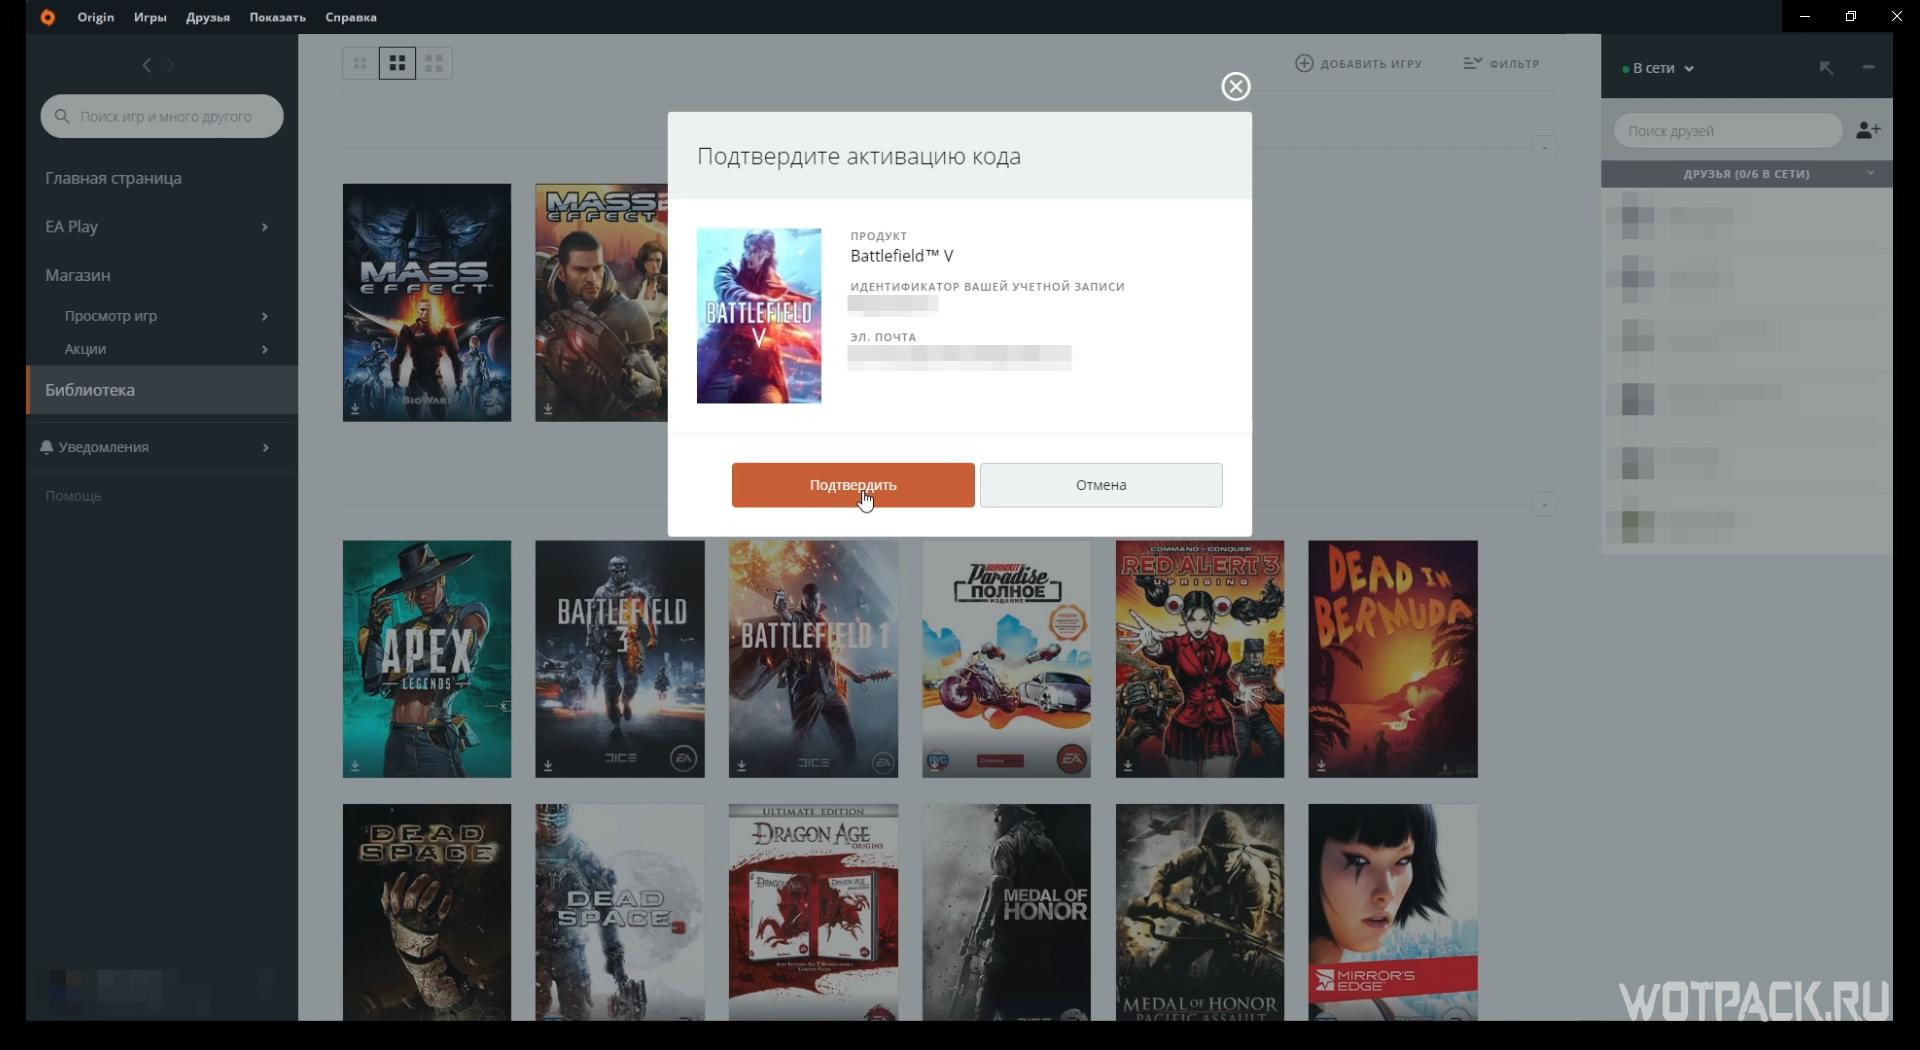Close the code activation dialog

point(1235,87)
